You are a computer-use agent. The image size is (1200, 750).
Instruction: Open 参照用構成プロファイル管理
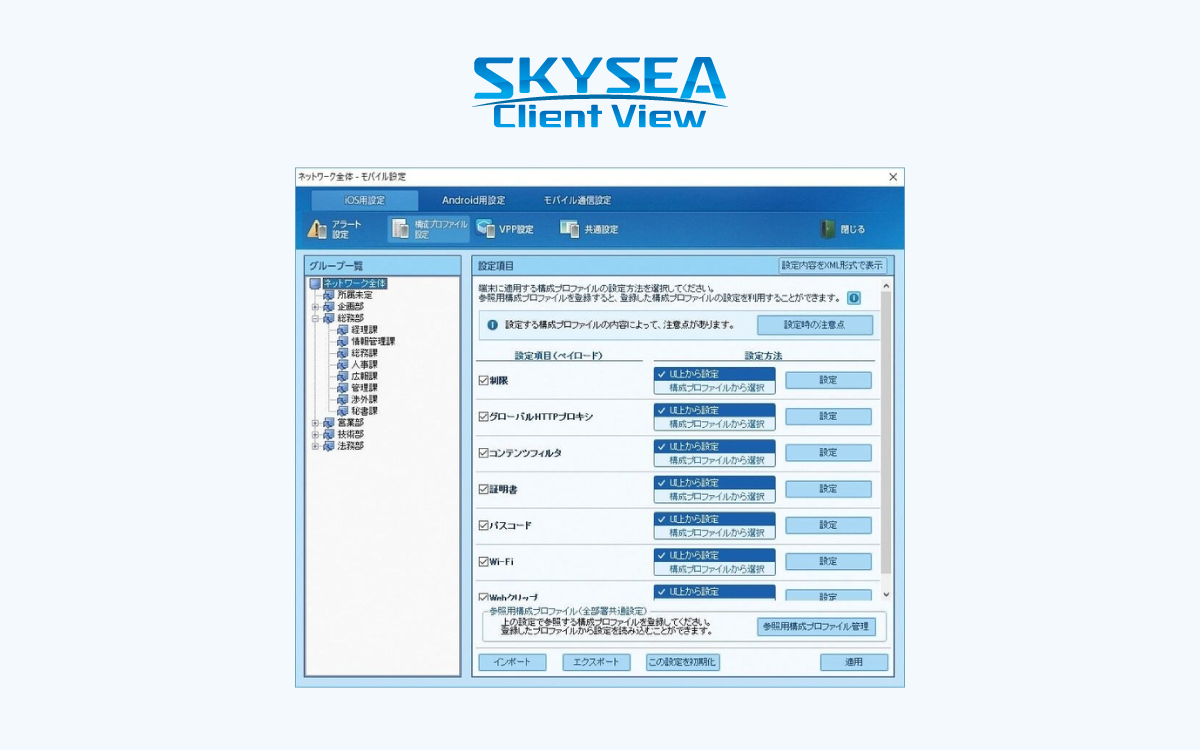pyautogui.click(x=818, y=627)
